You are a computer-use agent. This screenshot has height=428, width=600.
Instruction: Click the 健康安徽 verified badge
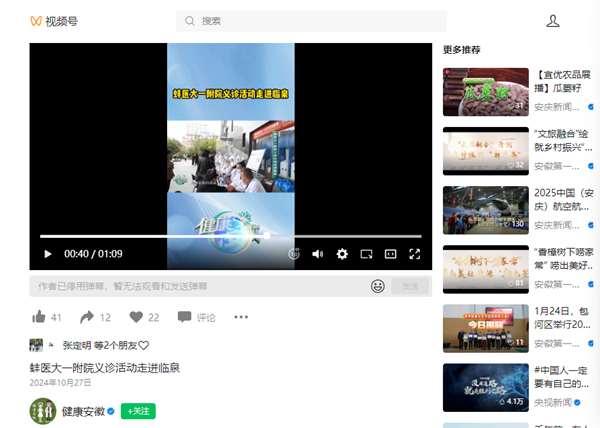pos(111,411)
